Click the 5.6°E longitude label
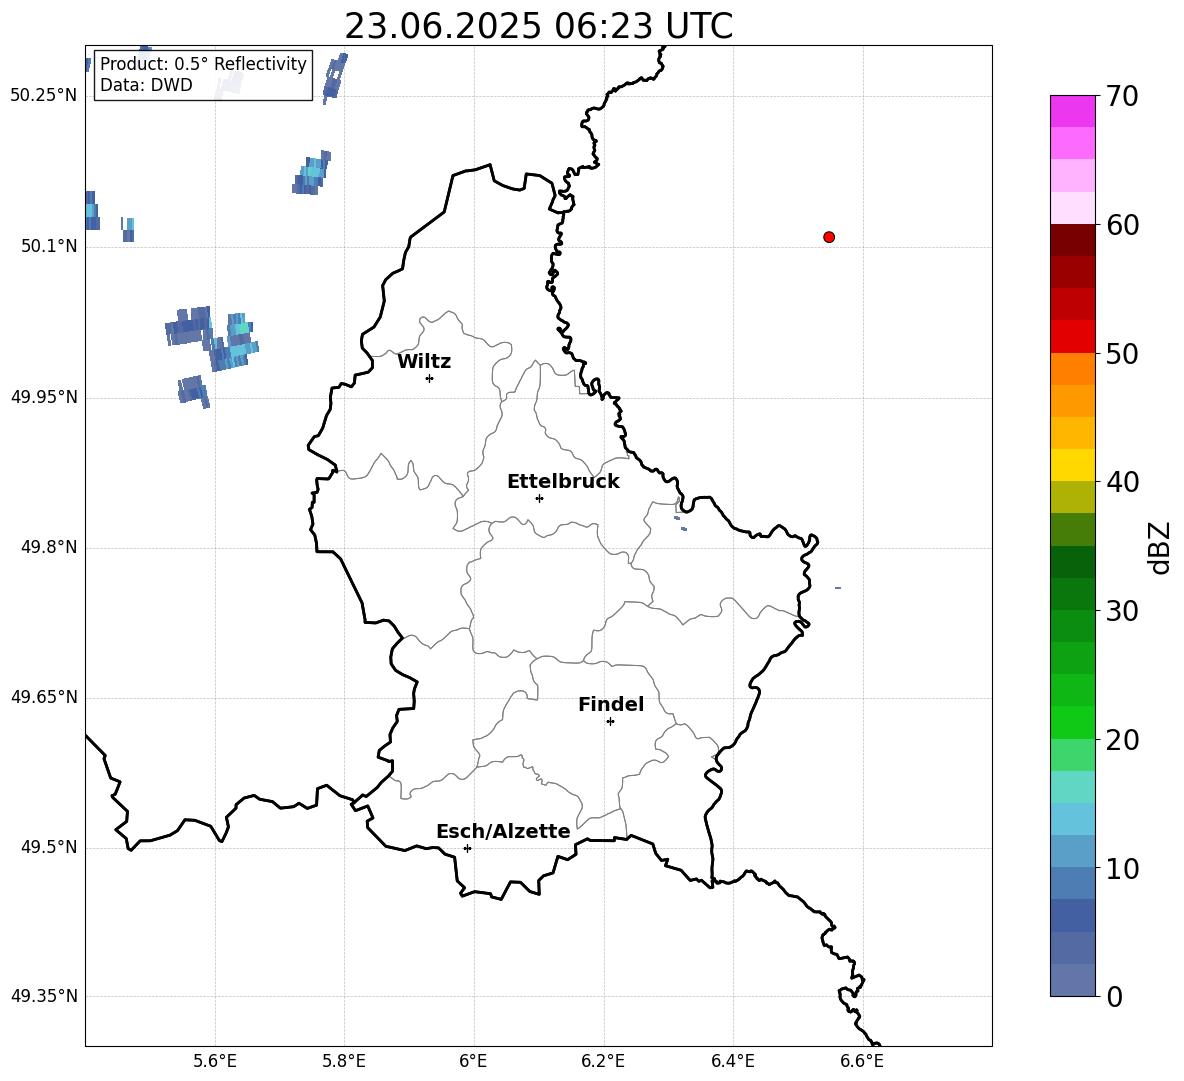 point(215,1061)
